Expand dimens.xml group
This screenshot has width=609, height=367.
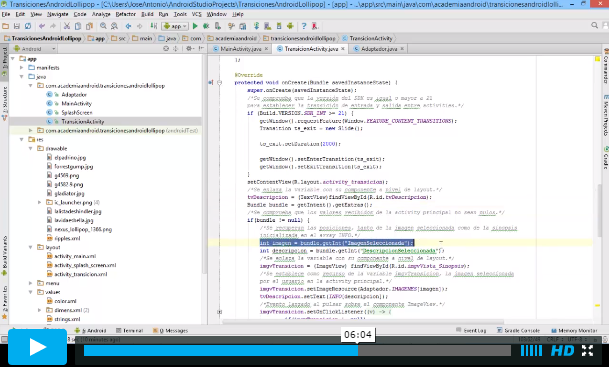(40, 310)
